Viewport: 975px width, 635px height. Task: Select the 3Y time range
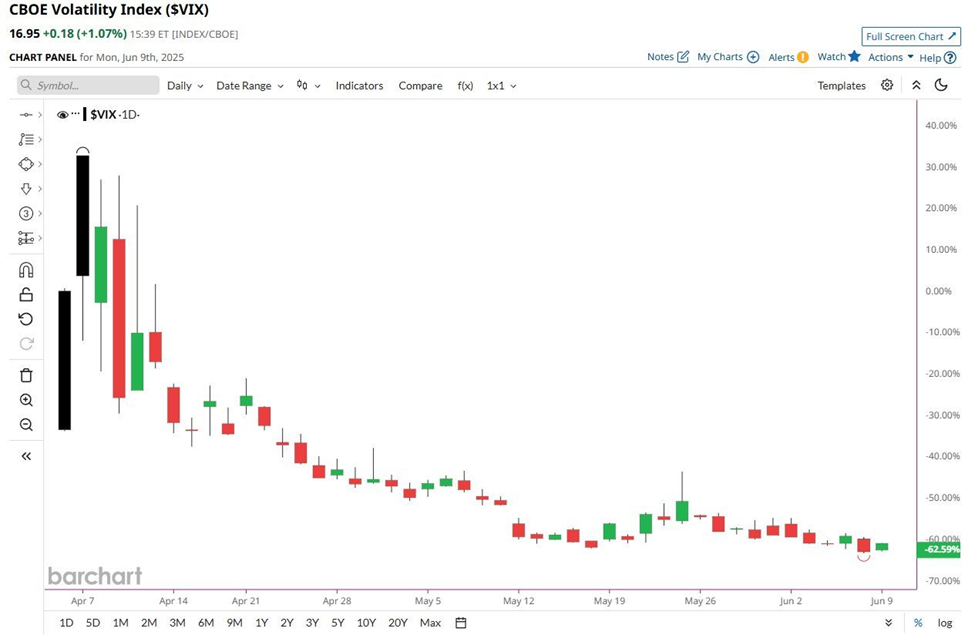312,623
